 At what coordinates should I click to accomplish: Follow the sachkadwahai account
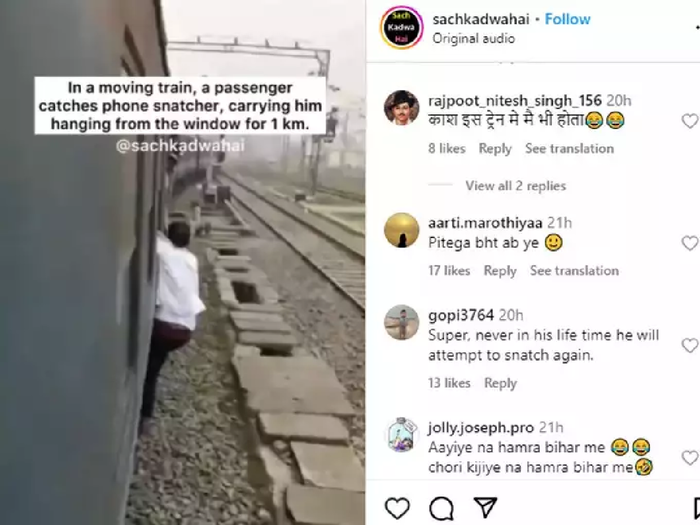click(x=567, y=19)
